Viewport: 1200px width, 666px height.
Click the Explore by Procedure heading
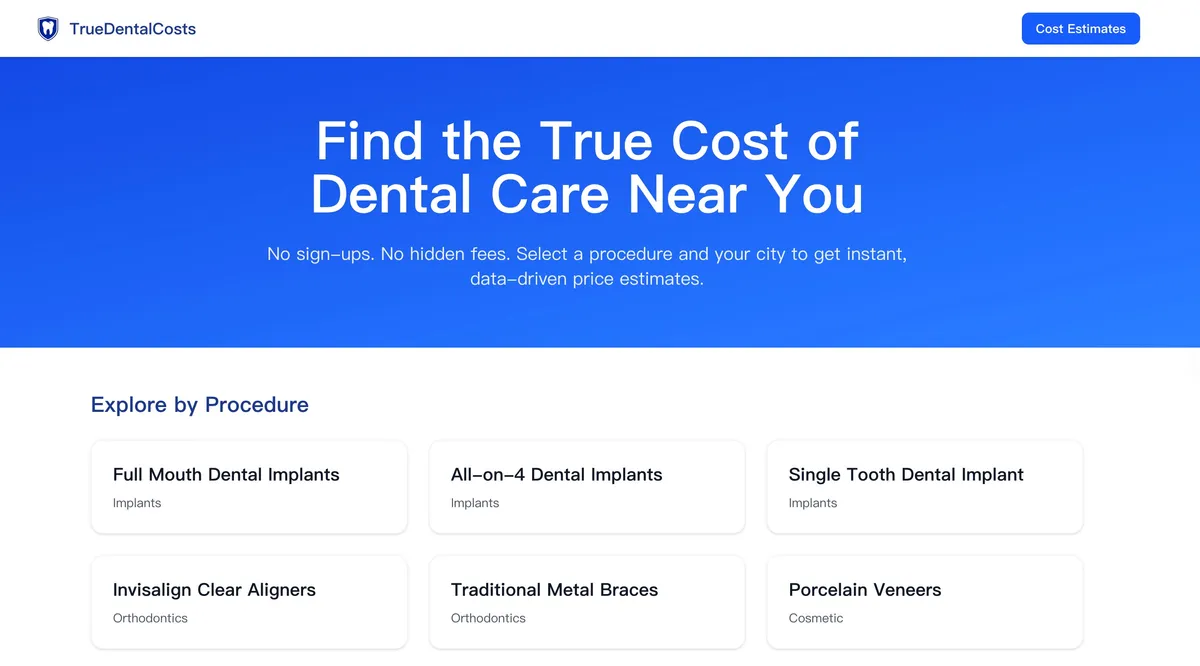(x=200, y=405)
